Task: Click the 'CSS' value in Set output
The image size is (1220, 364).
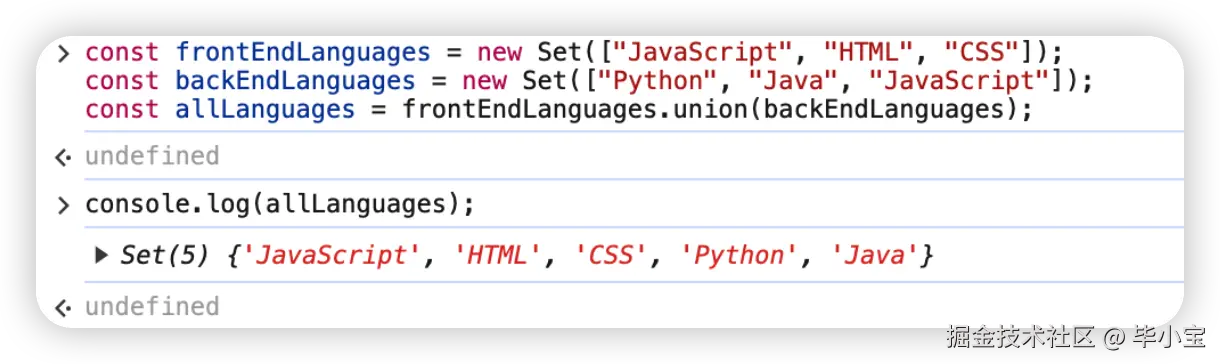Action: point(612,256)
